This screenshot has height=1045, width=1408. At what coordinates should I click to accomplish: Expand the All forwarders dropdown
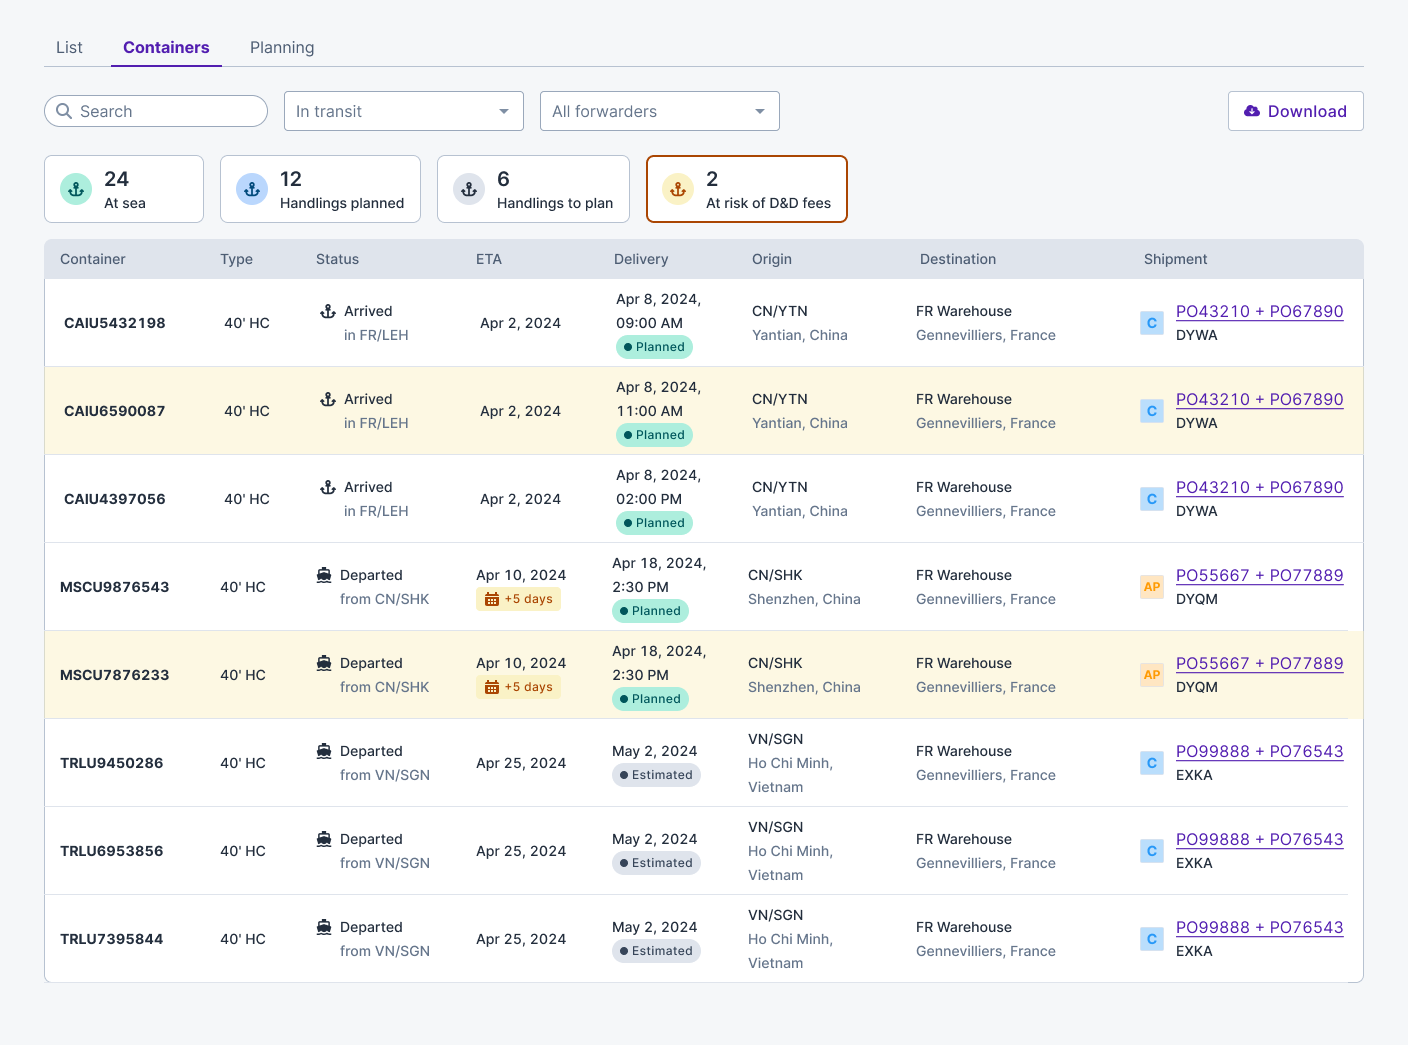[659, 111]
